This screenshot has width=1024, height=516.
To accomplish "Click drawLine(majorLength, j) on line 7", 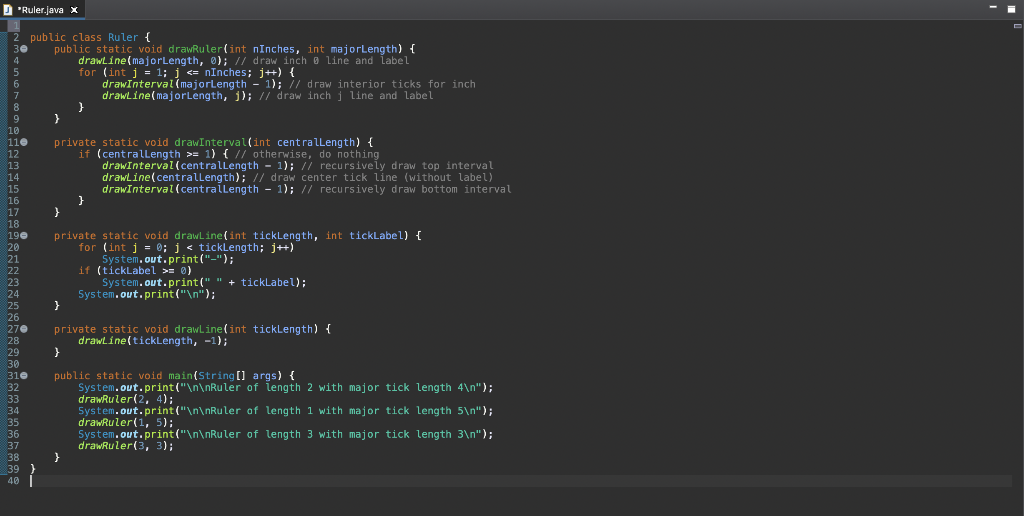I will pyautogui.click(x=177, y=96).
